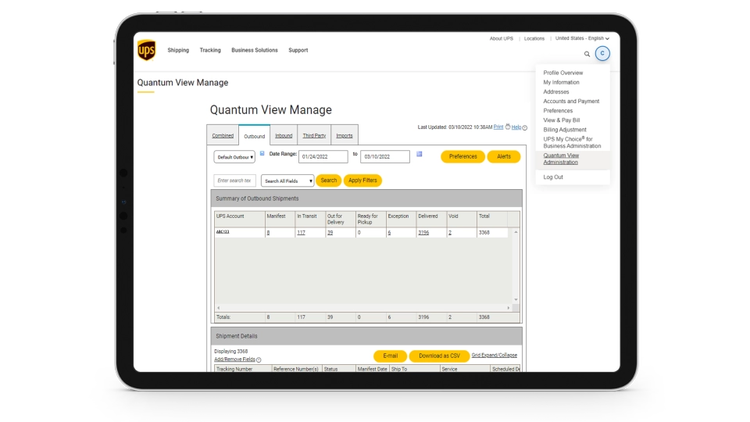Open the Search All Fields dropdown
The width and height of the screenshot is (750, 422).
[287, 181]
